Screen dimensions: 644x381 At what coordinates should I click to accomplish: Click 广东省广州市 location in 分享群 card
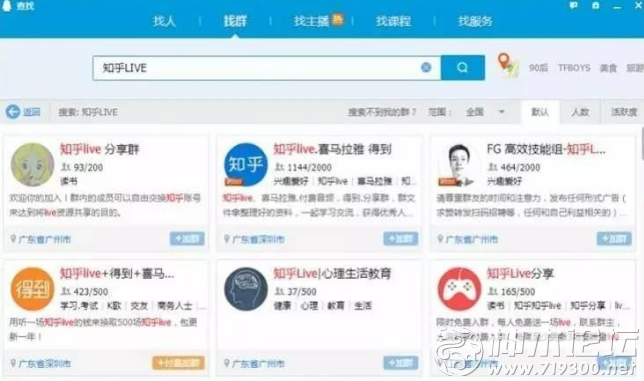[x=44, y=239]
